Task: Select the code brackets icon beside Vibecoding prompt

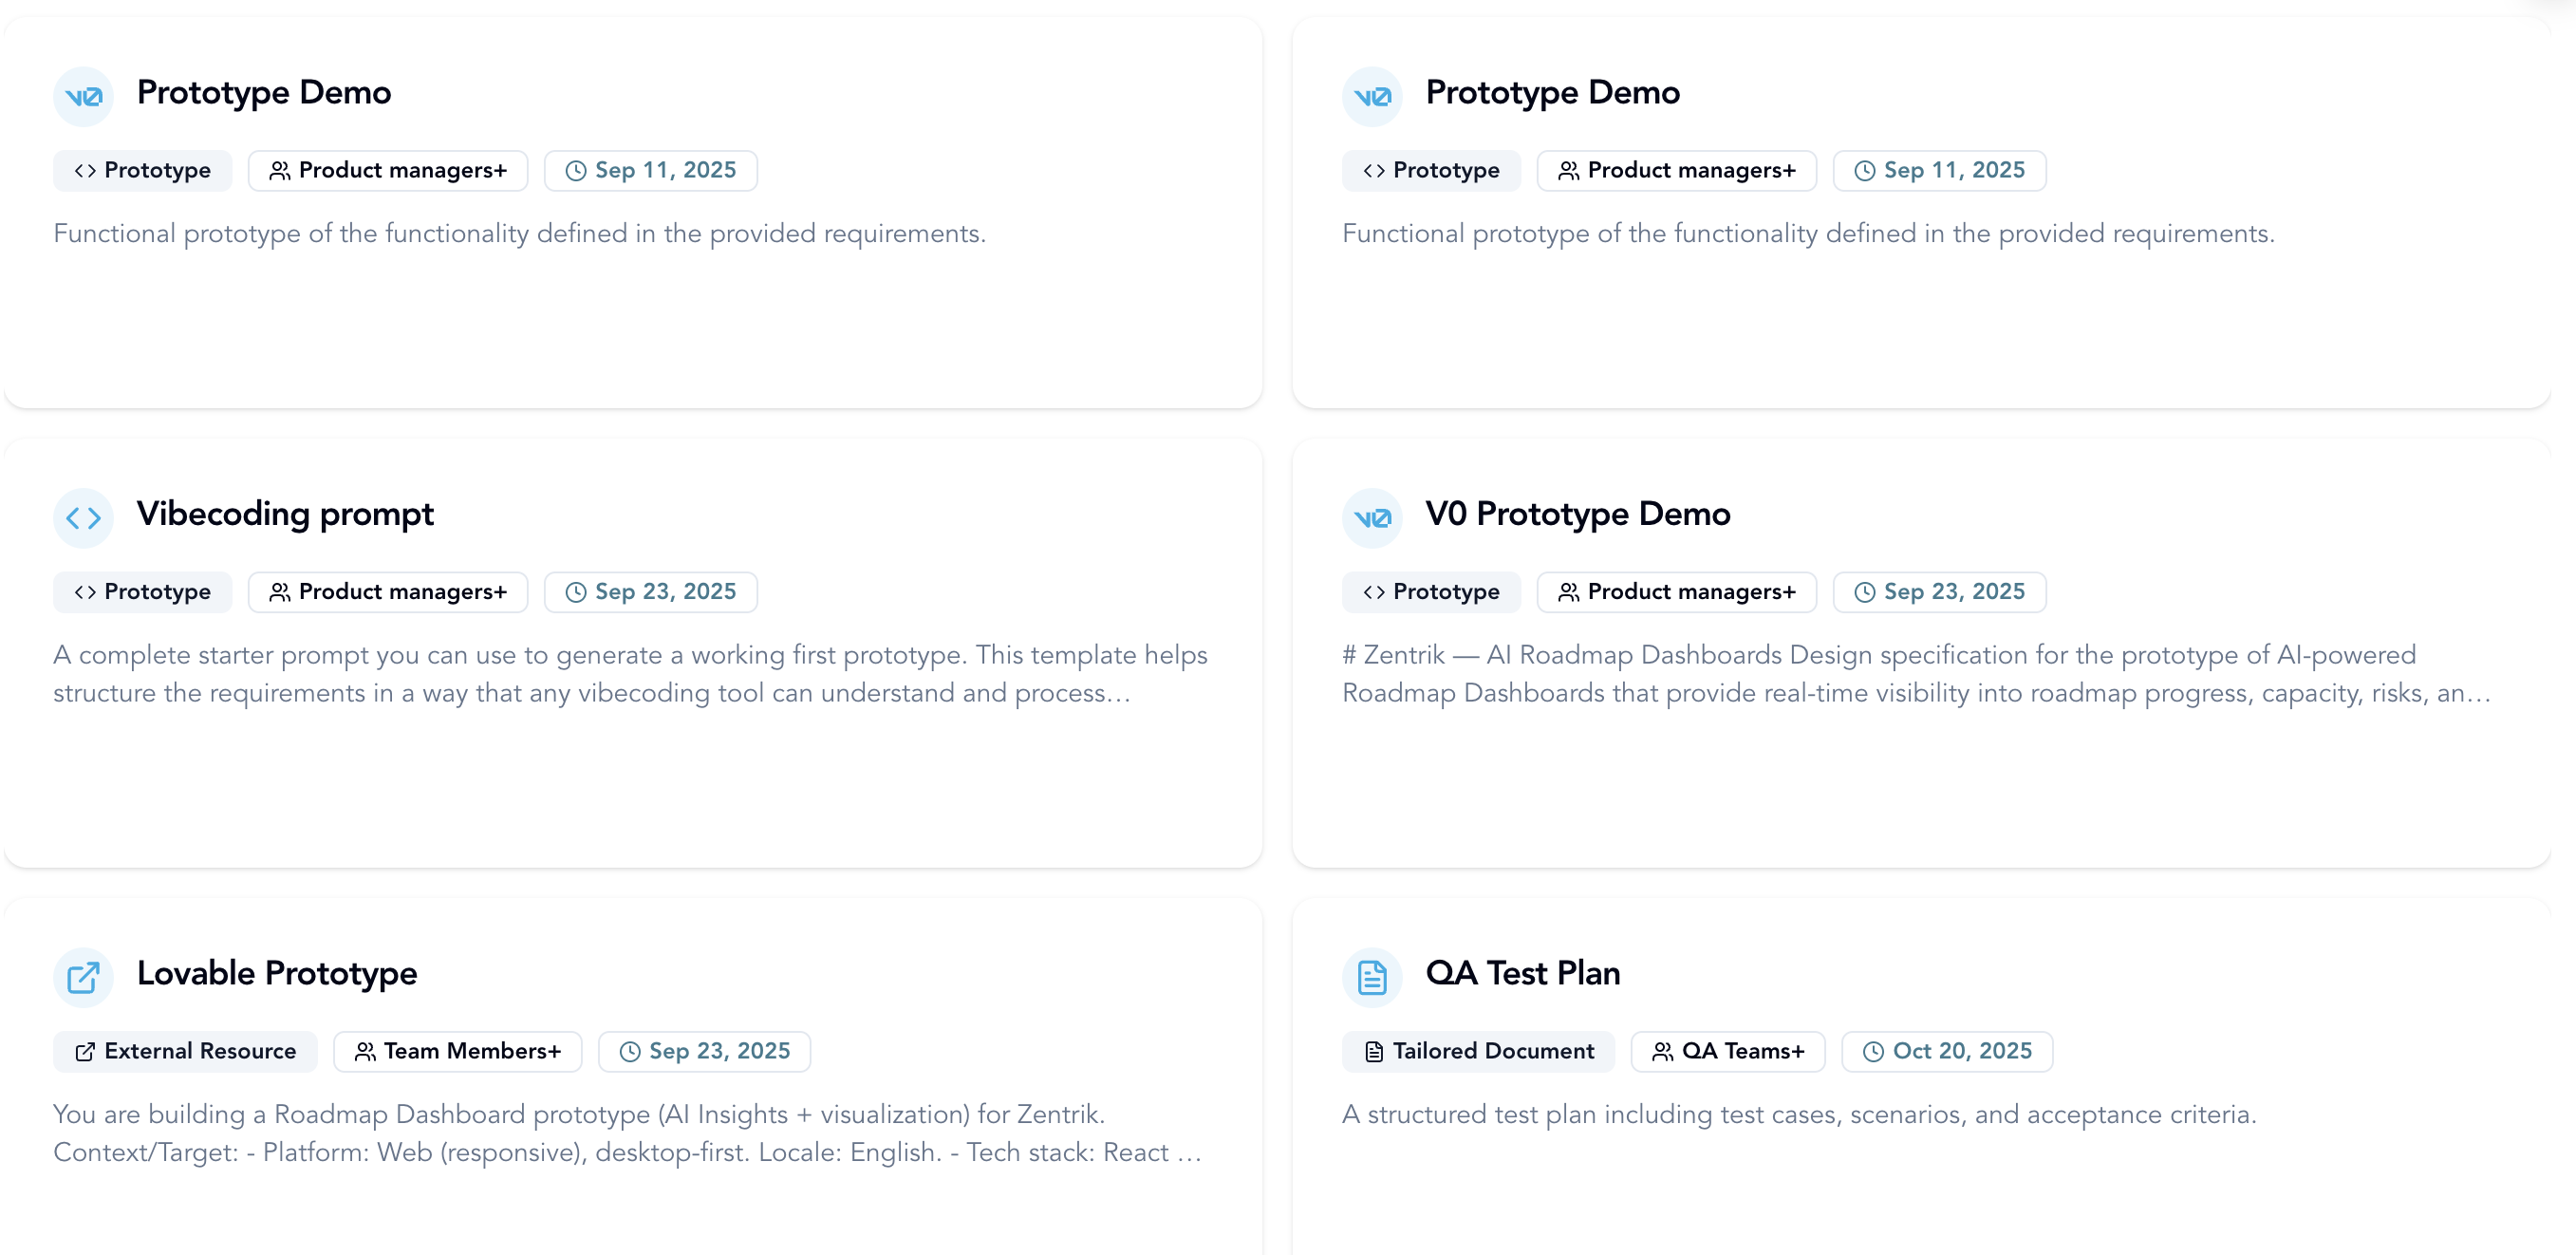Action: point(84,518)
